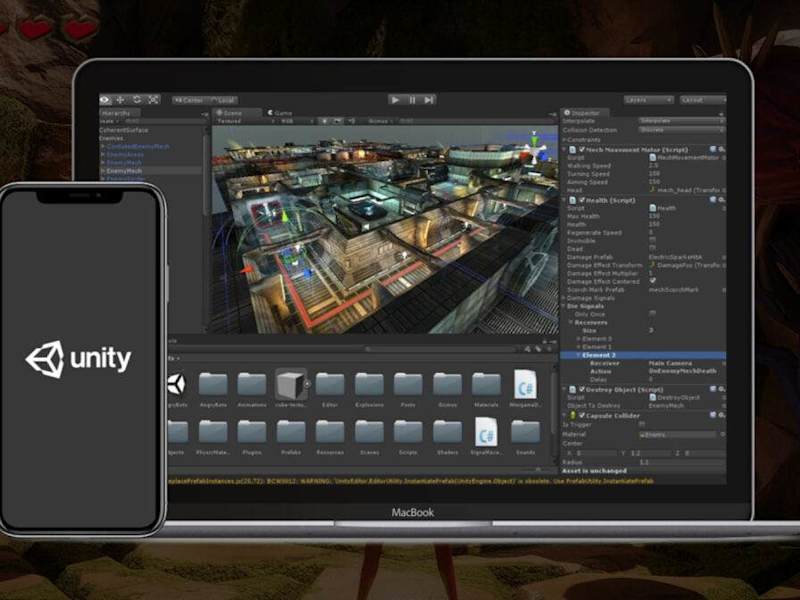The width and height of the screenshot is (800, 600).
Task: Edit the Walking Speed value field
Action: (x=686, y=166)
